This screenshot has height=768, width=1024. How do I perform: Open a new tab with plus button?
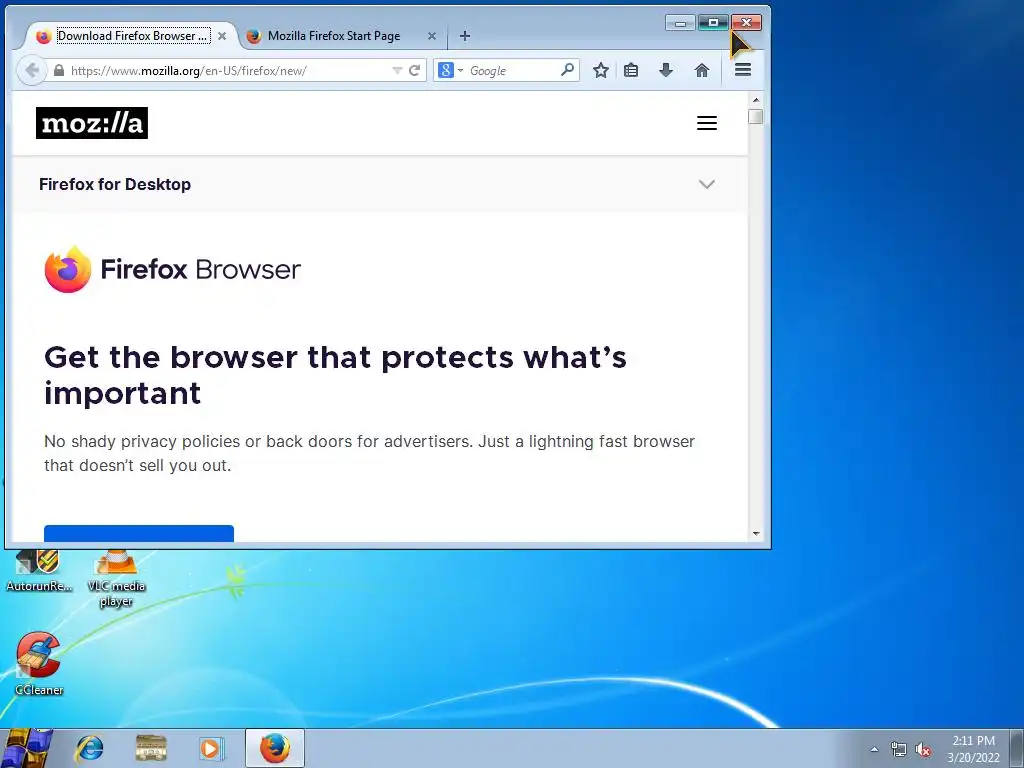tap(464, 36)
